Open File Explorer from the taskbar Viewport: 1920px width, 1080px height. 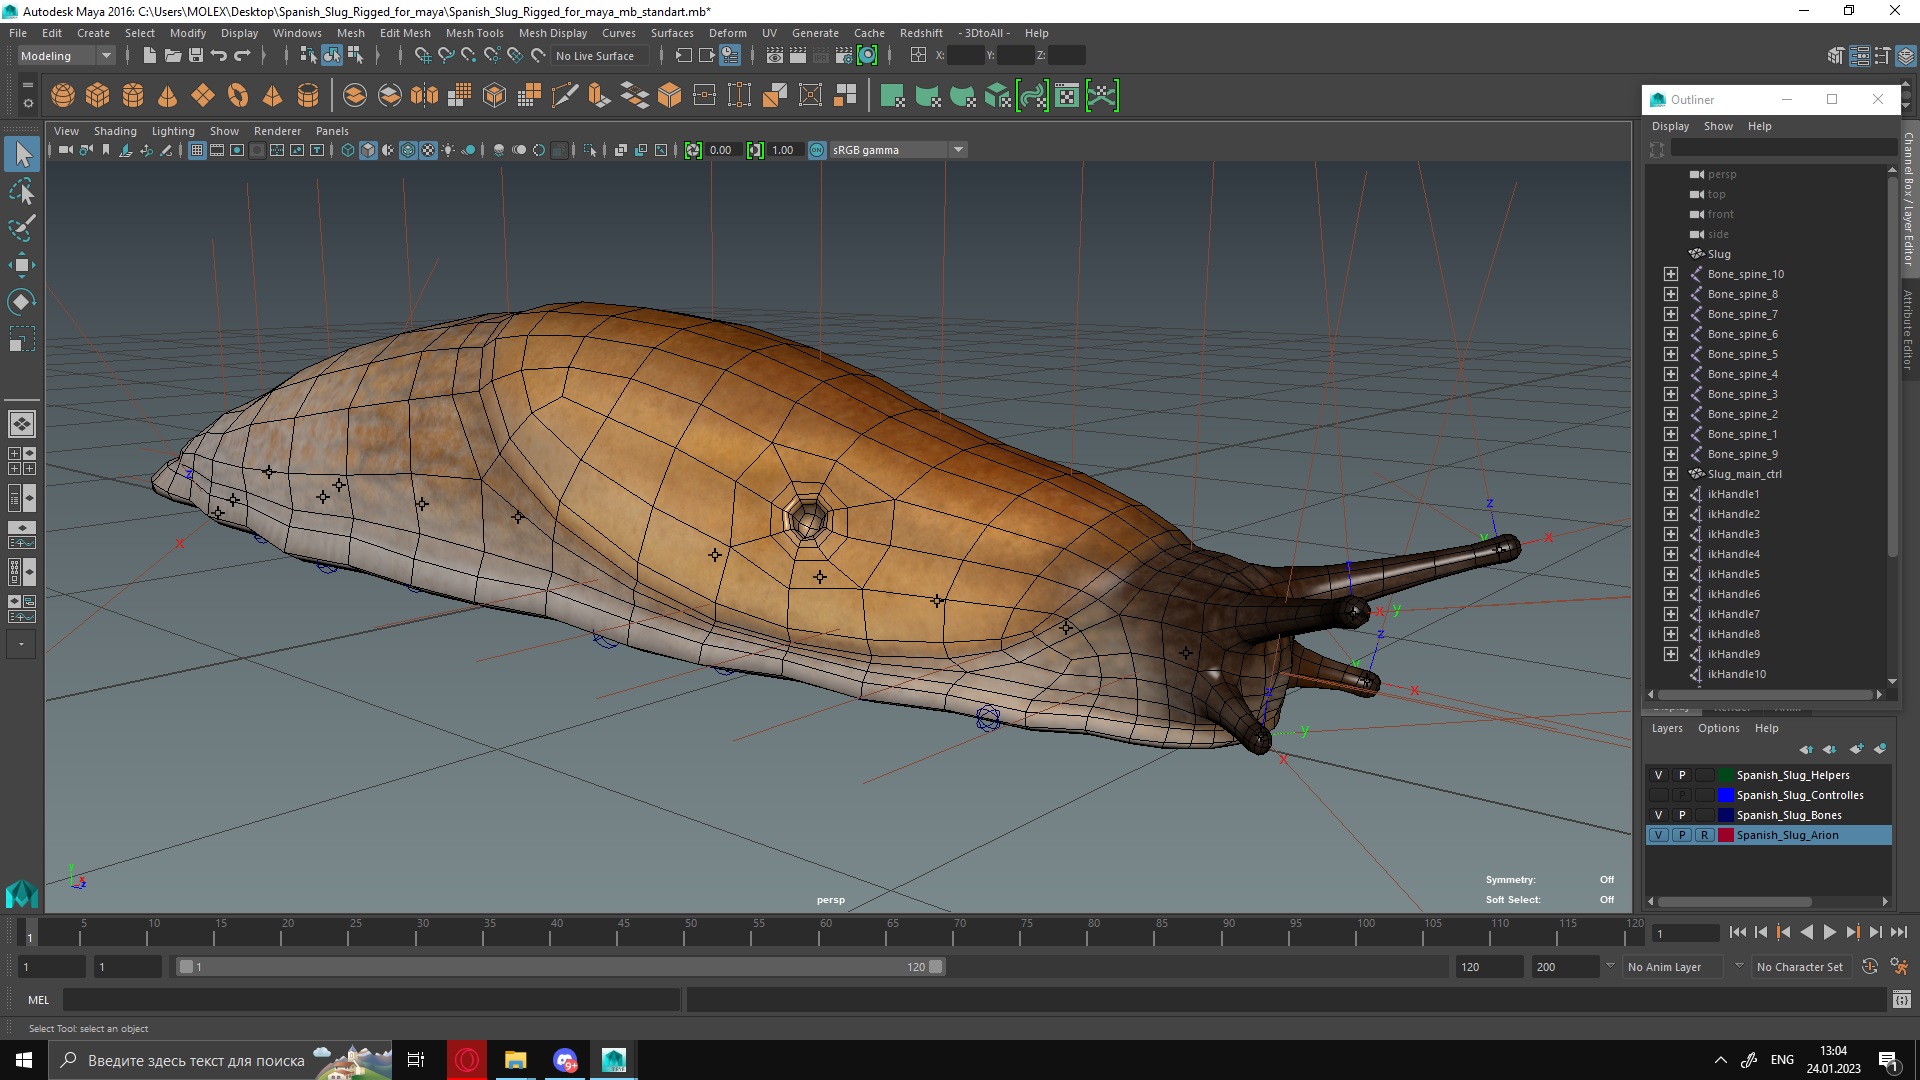(x=515, y=1060)
